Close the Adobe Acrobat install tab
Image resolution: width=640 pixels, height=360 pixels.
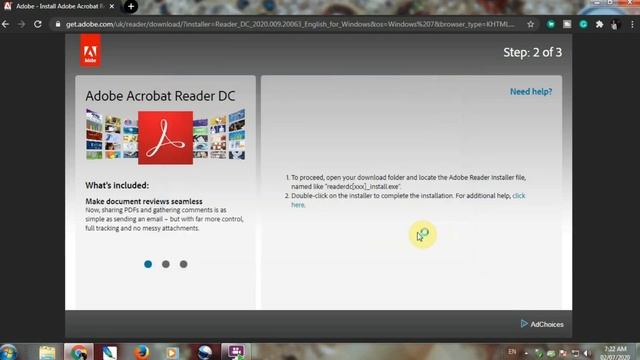(x=111, y=7)
